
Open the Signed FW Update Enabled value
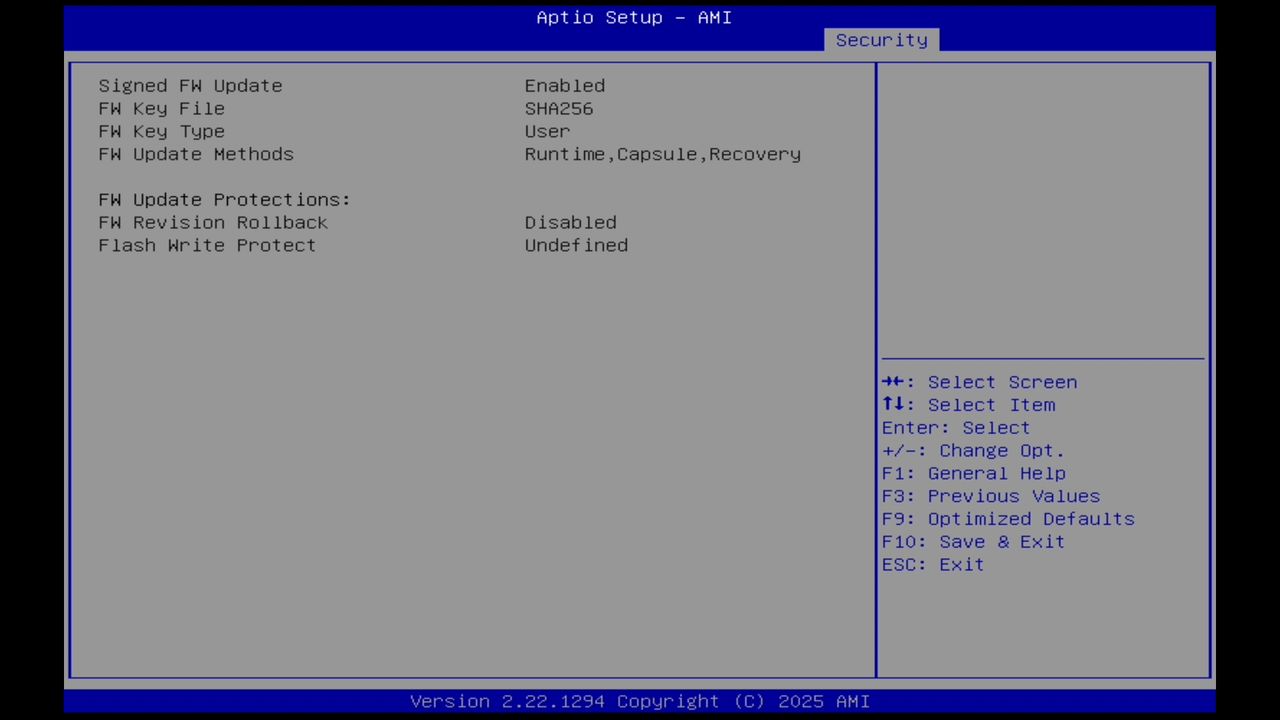point(564,86)
